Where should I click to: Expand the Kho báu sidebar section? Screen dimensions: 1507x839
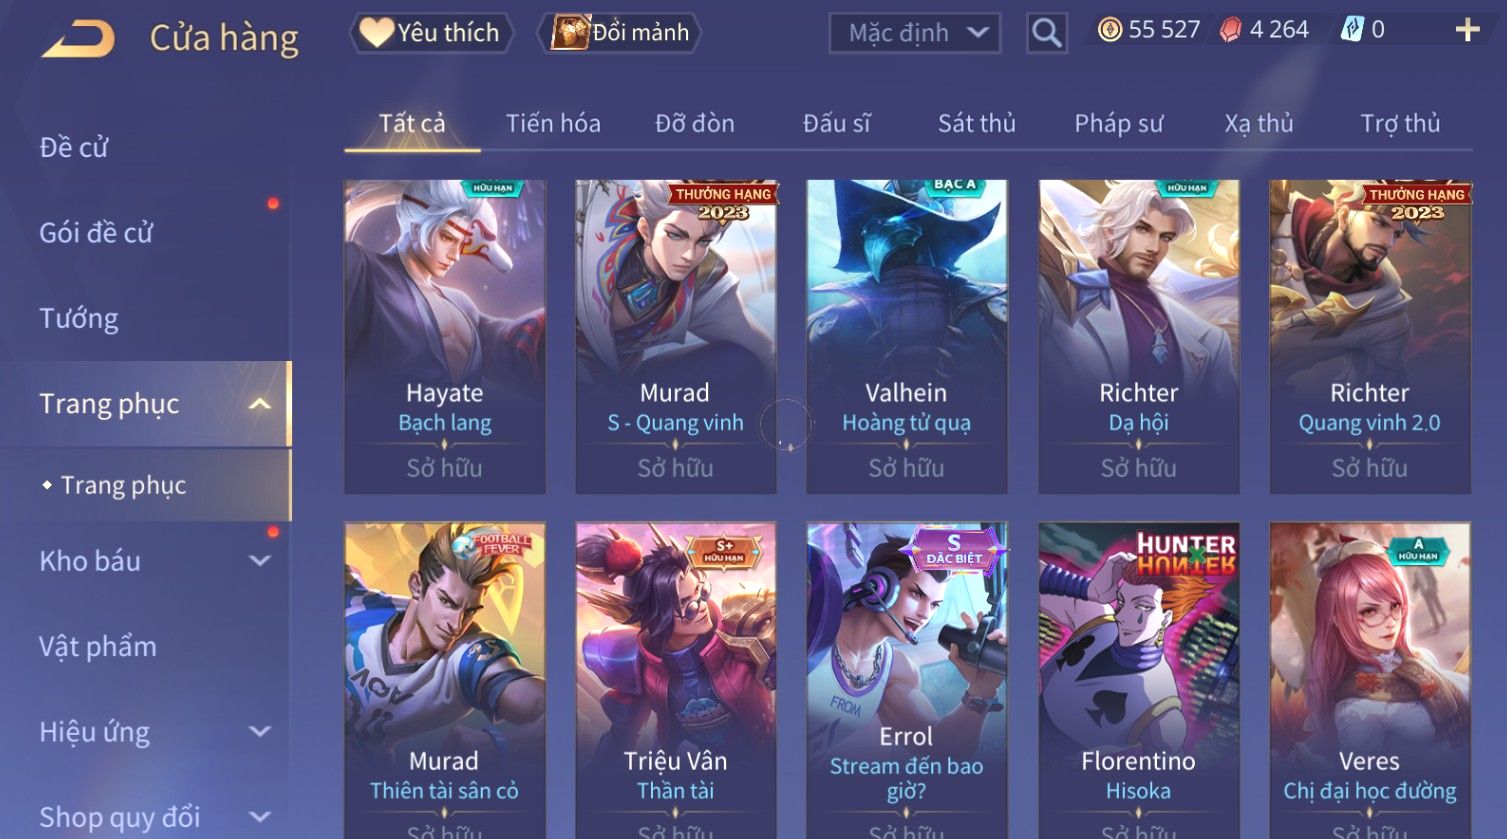click(x=259, y=561)
